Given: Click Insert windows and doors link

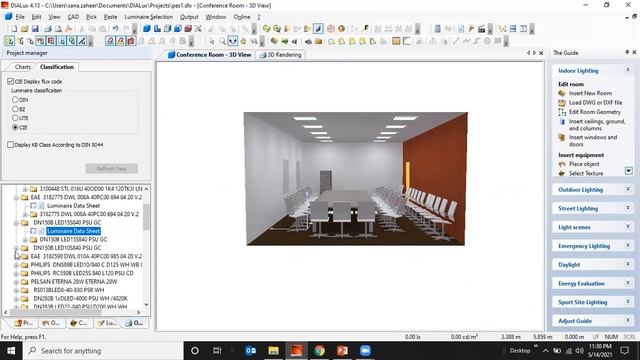Looking at the screenshot, I should [x=593, y=141].
